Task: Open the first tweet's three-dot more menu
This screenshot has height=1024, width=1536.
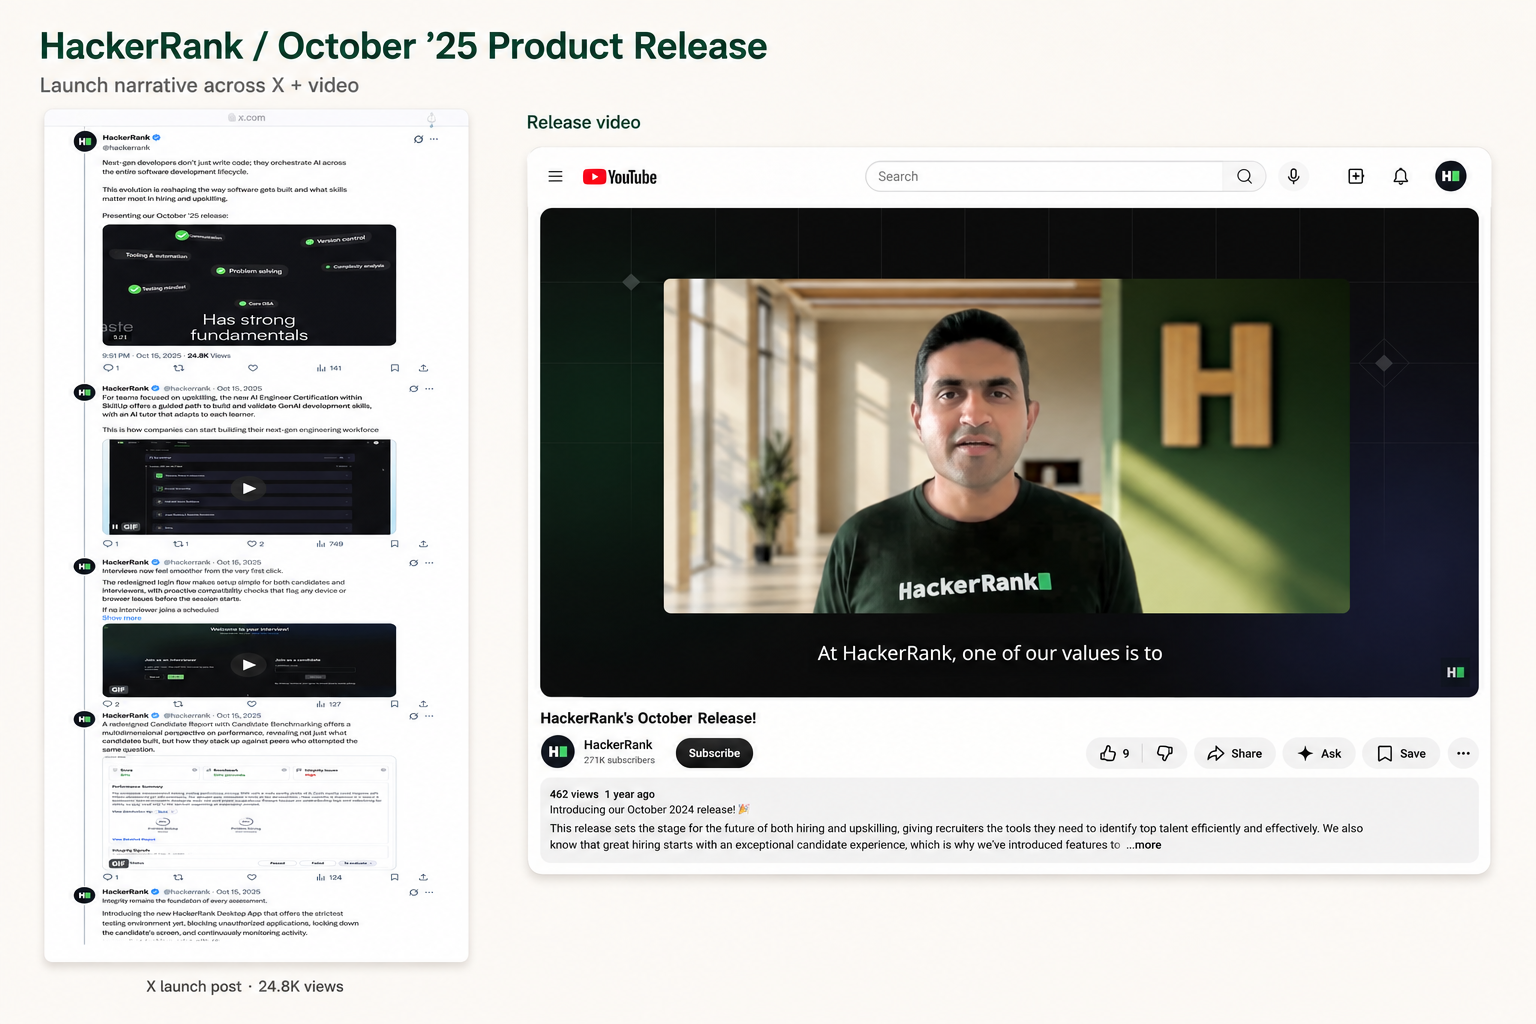Action: pos(433,139)
